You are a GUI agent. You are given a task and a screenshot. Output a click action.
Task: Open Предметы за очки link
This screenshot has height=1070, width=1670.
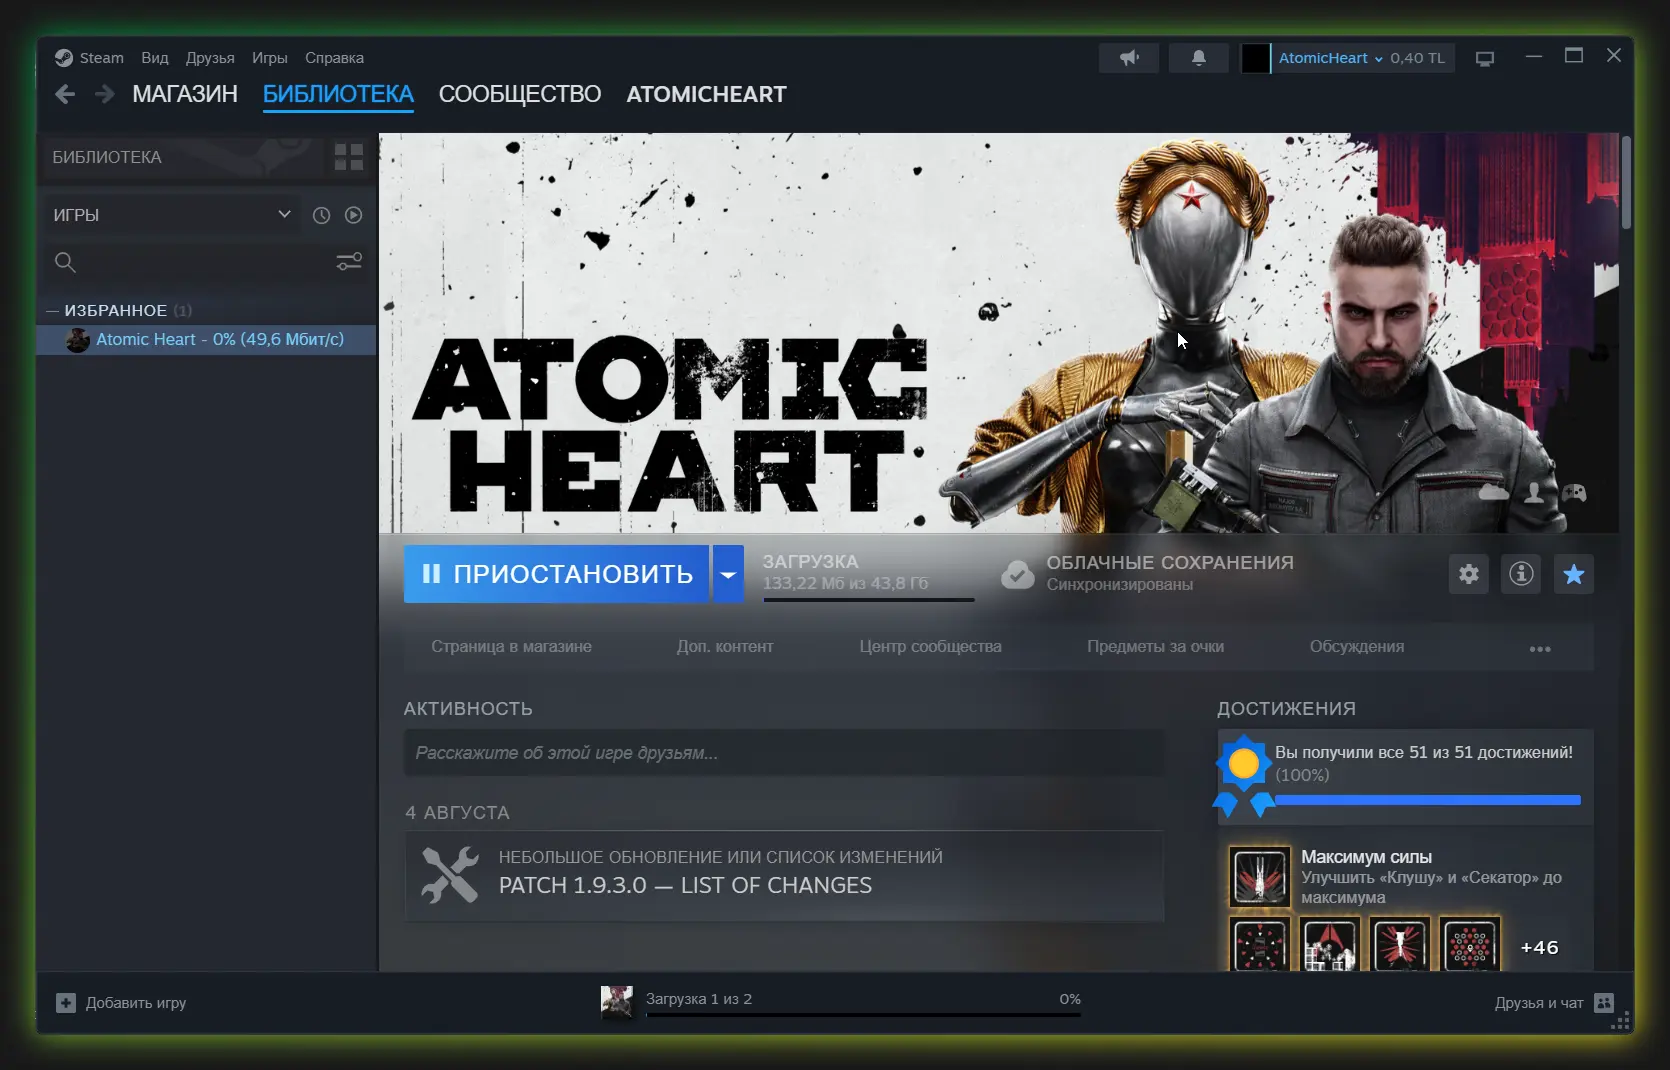point(1155,647)
